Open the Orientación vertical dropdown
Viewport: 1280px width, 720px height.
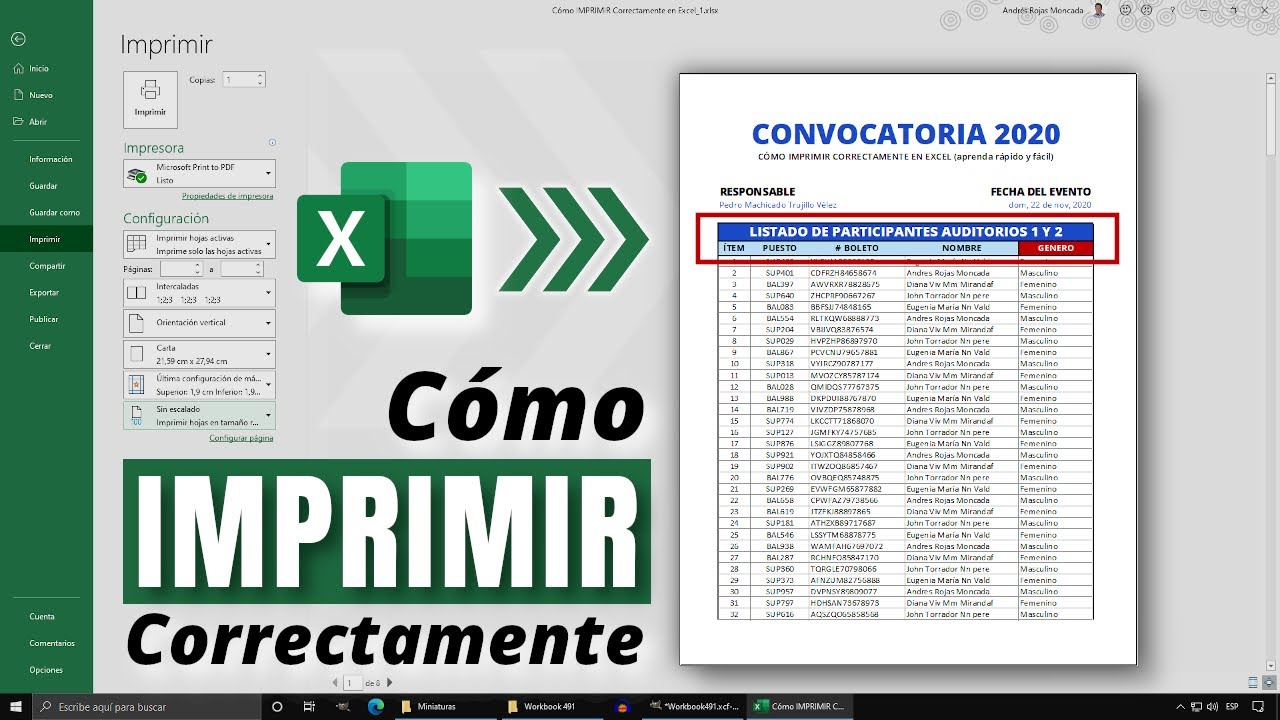point(199,323)
